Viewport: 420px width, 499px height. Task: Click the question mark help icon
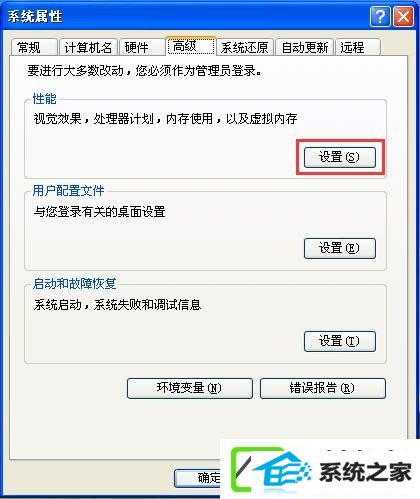[x=380, y=16]
